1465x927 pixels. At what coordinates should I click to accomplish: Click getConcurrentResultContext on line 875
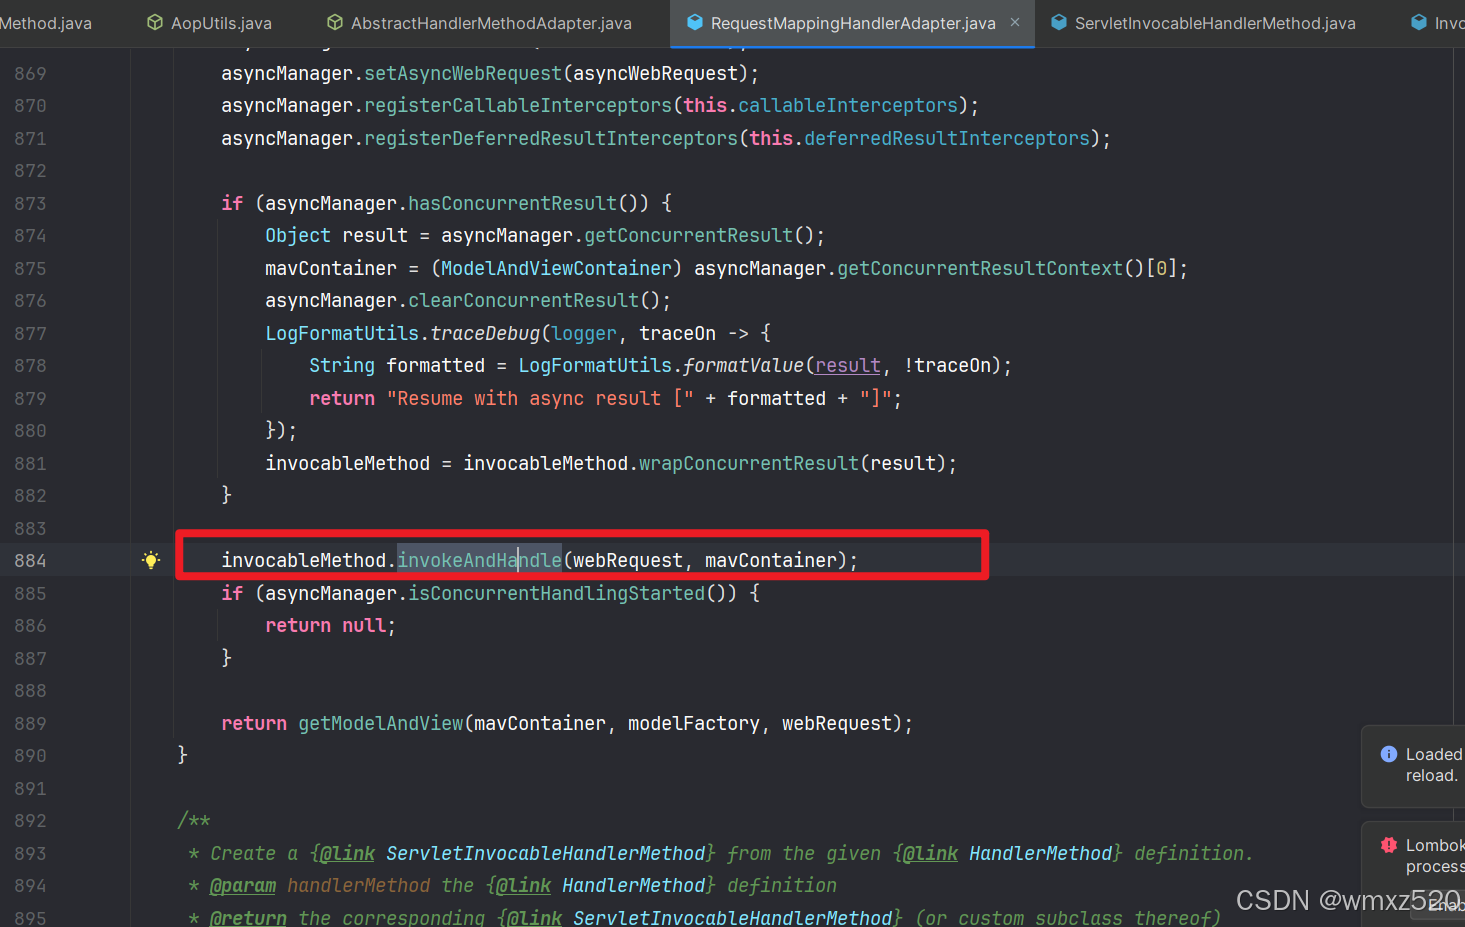click(980, 269)
